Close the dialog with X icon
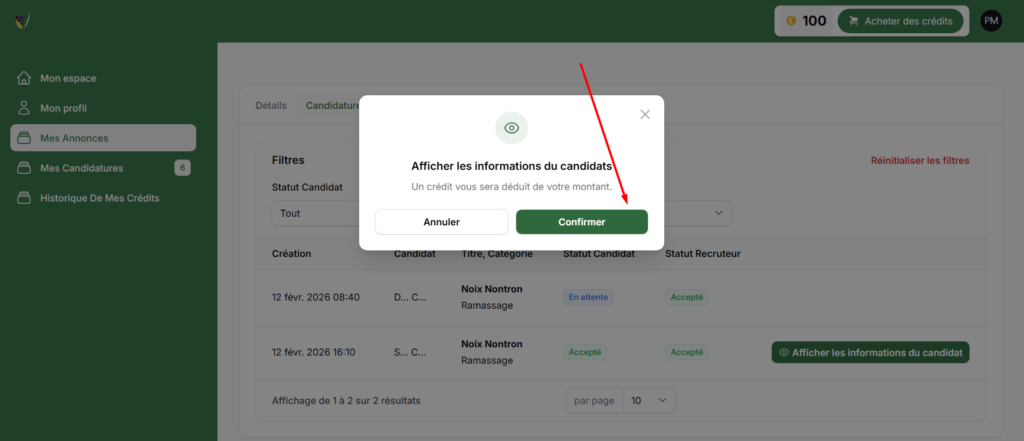Viewport: 1024px width, 441px height. coord(645,114)
